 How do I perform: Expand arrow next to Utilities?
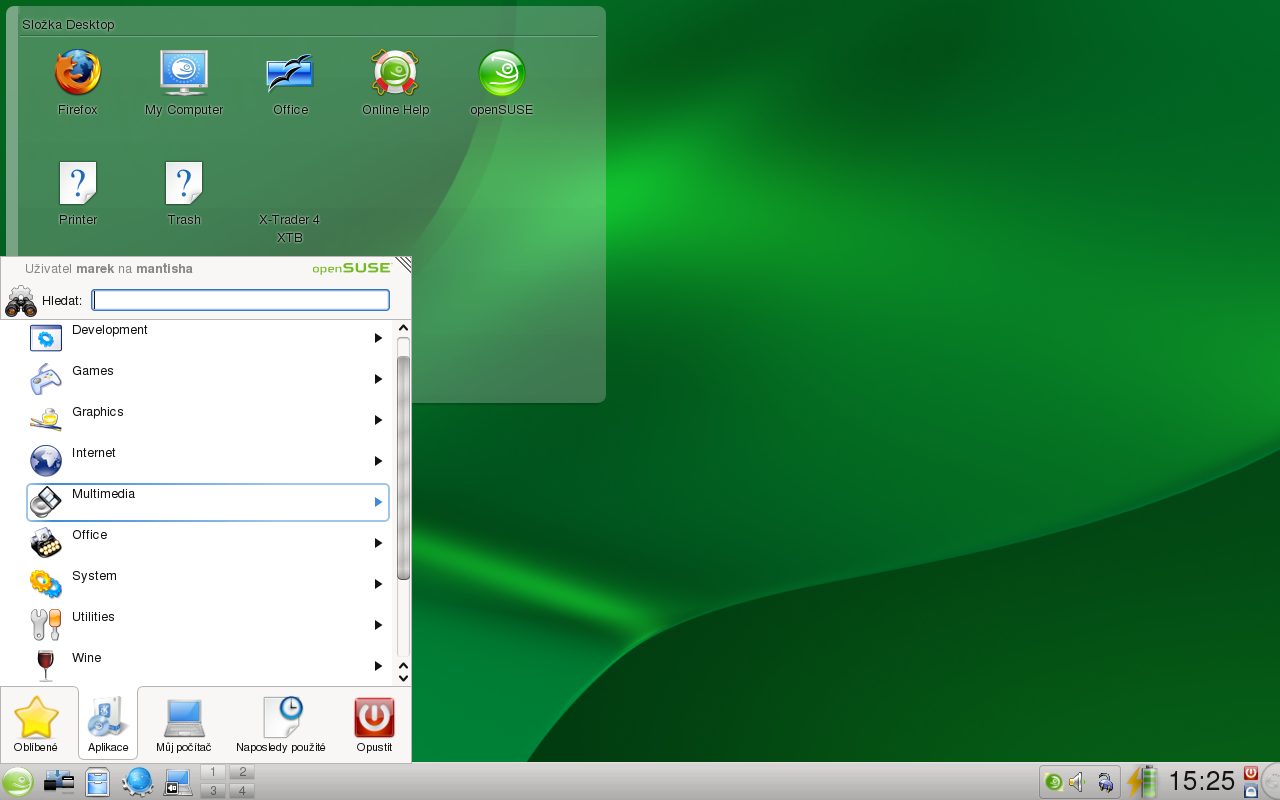pos(378,625)
